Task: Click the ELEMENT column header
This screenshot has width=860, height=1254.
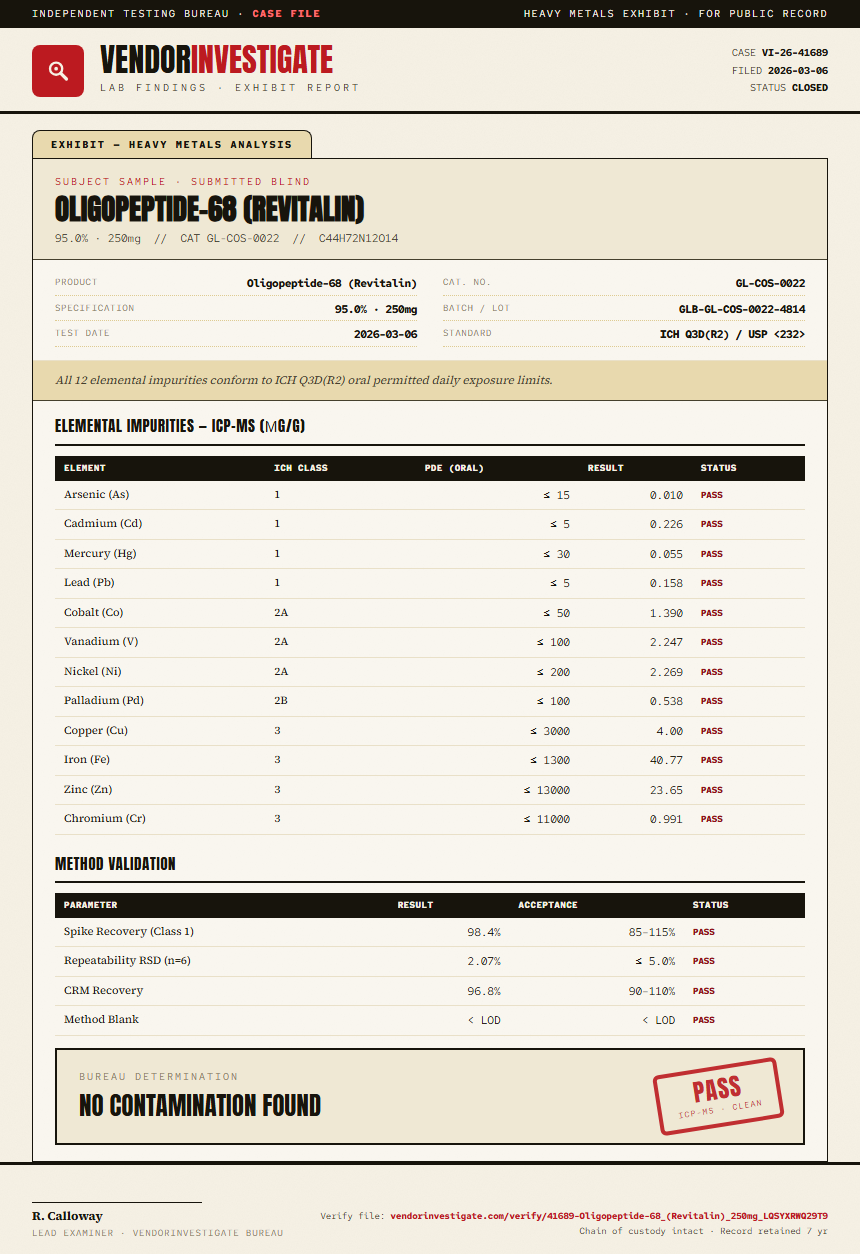Action: pos(85,468)
